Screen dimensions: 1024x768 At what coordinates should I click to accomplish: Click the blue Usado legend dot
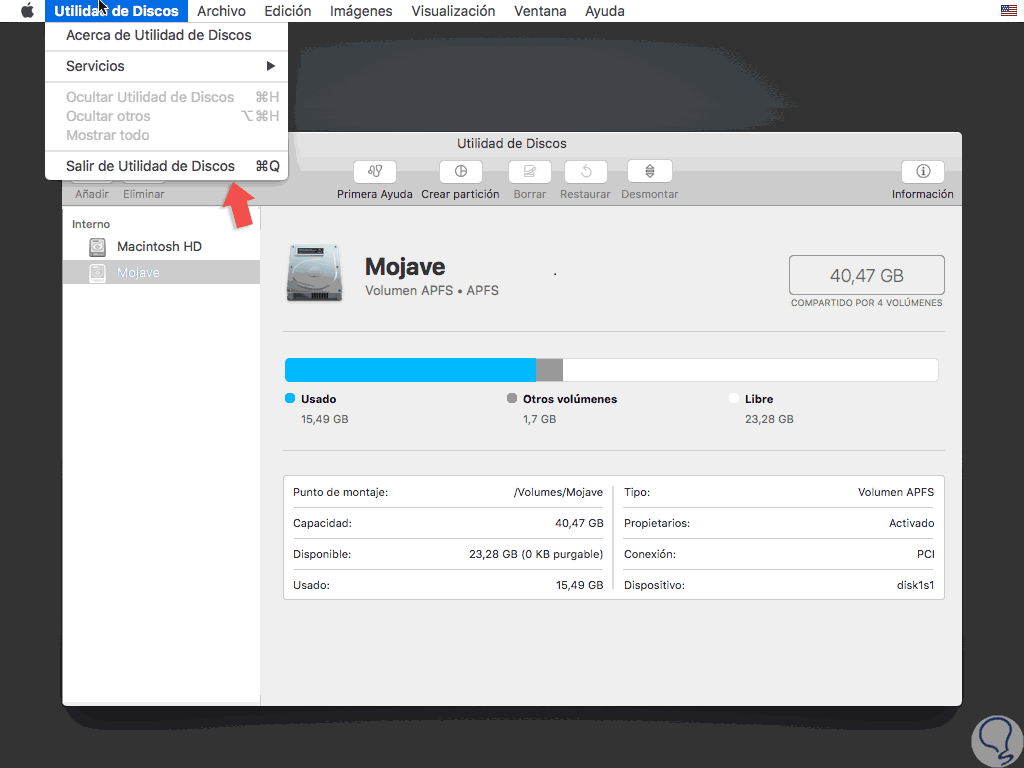pyautogui.click(x=290, y=398)
